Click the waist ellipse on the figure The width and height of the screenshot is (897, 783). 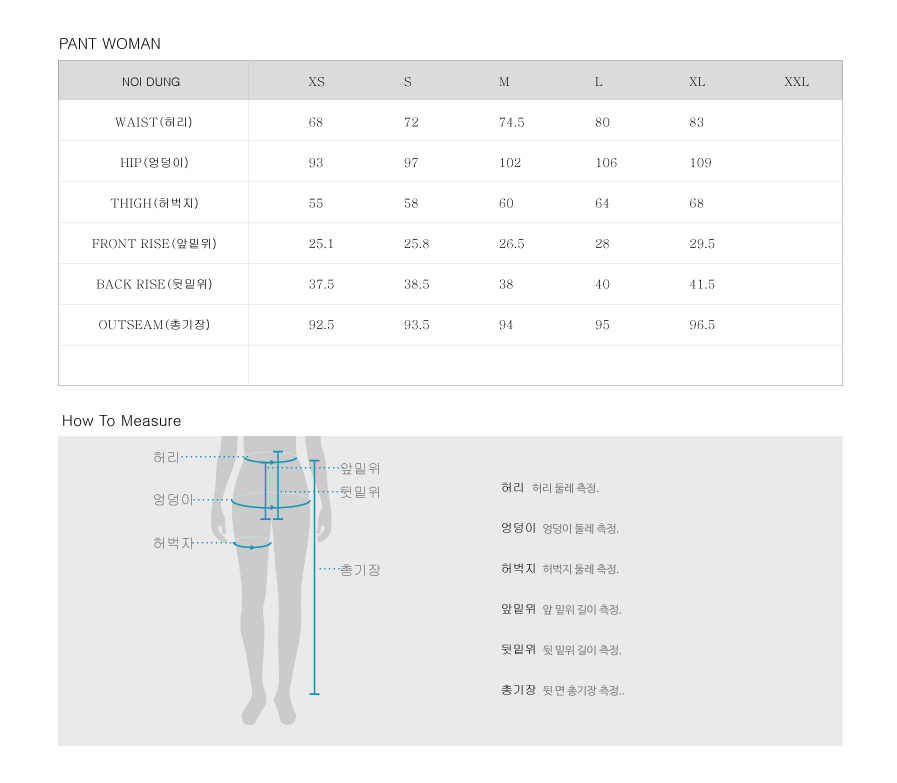tap(270, 458)
